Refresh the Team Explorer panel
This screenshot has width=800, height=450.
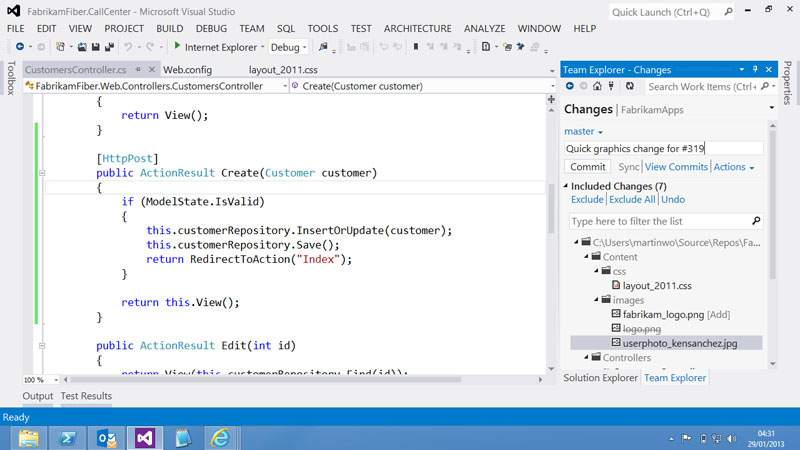click(630, 86)
